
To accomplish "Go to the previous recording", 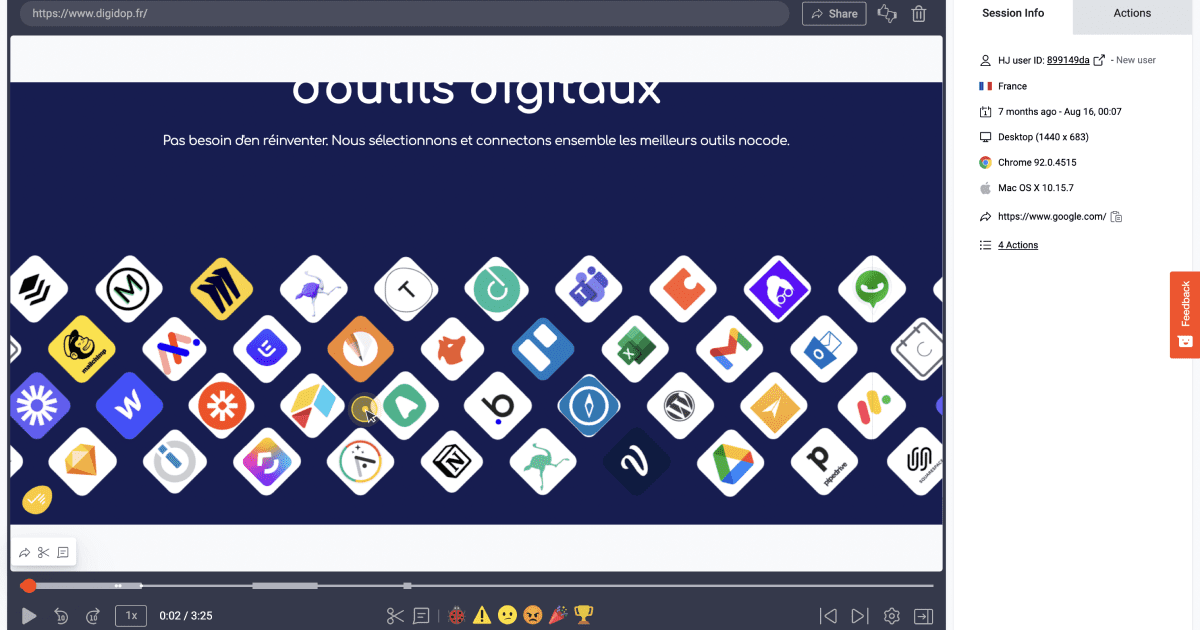I will click(x=828, y=616).
